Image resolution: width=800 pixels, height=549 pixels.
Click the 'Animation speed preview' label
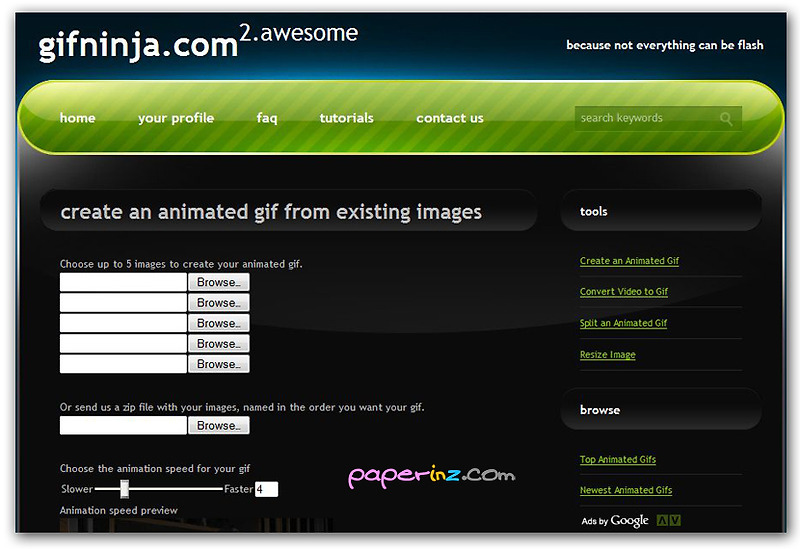pyautogui.click(x=118, y=510)
